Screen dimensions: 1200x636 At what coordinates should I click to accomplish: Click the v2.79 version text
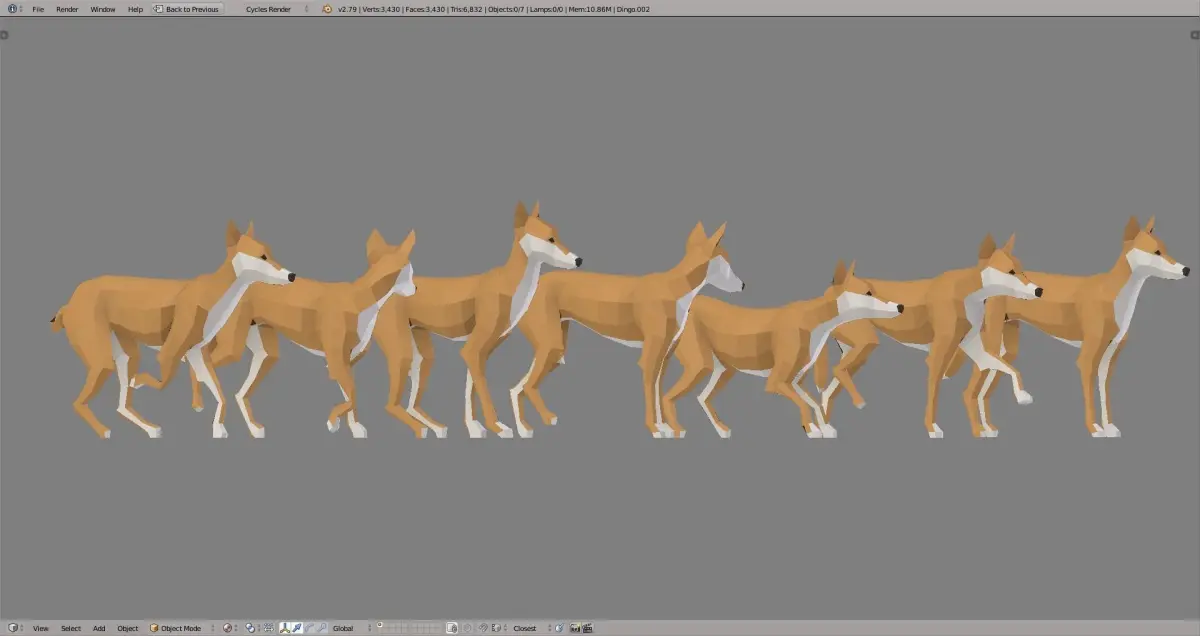(347, 8)
